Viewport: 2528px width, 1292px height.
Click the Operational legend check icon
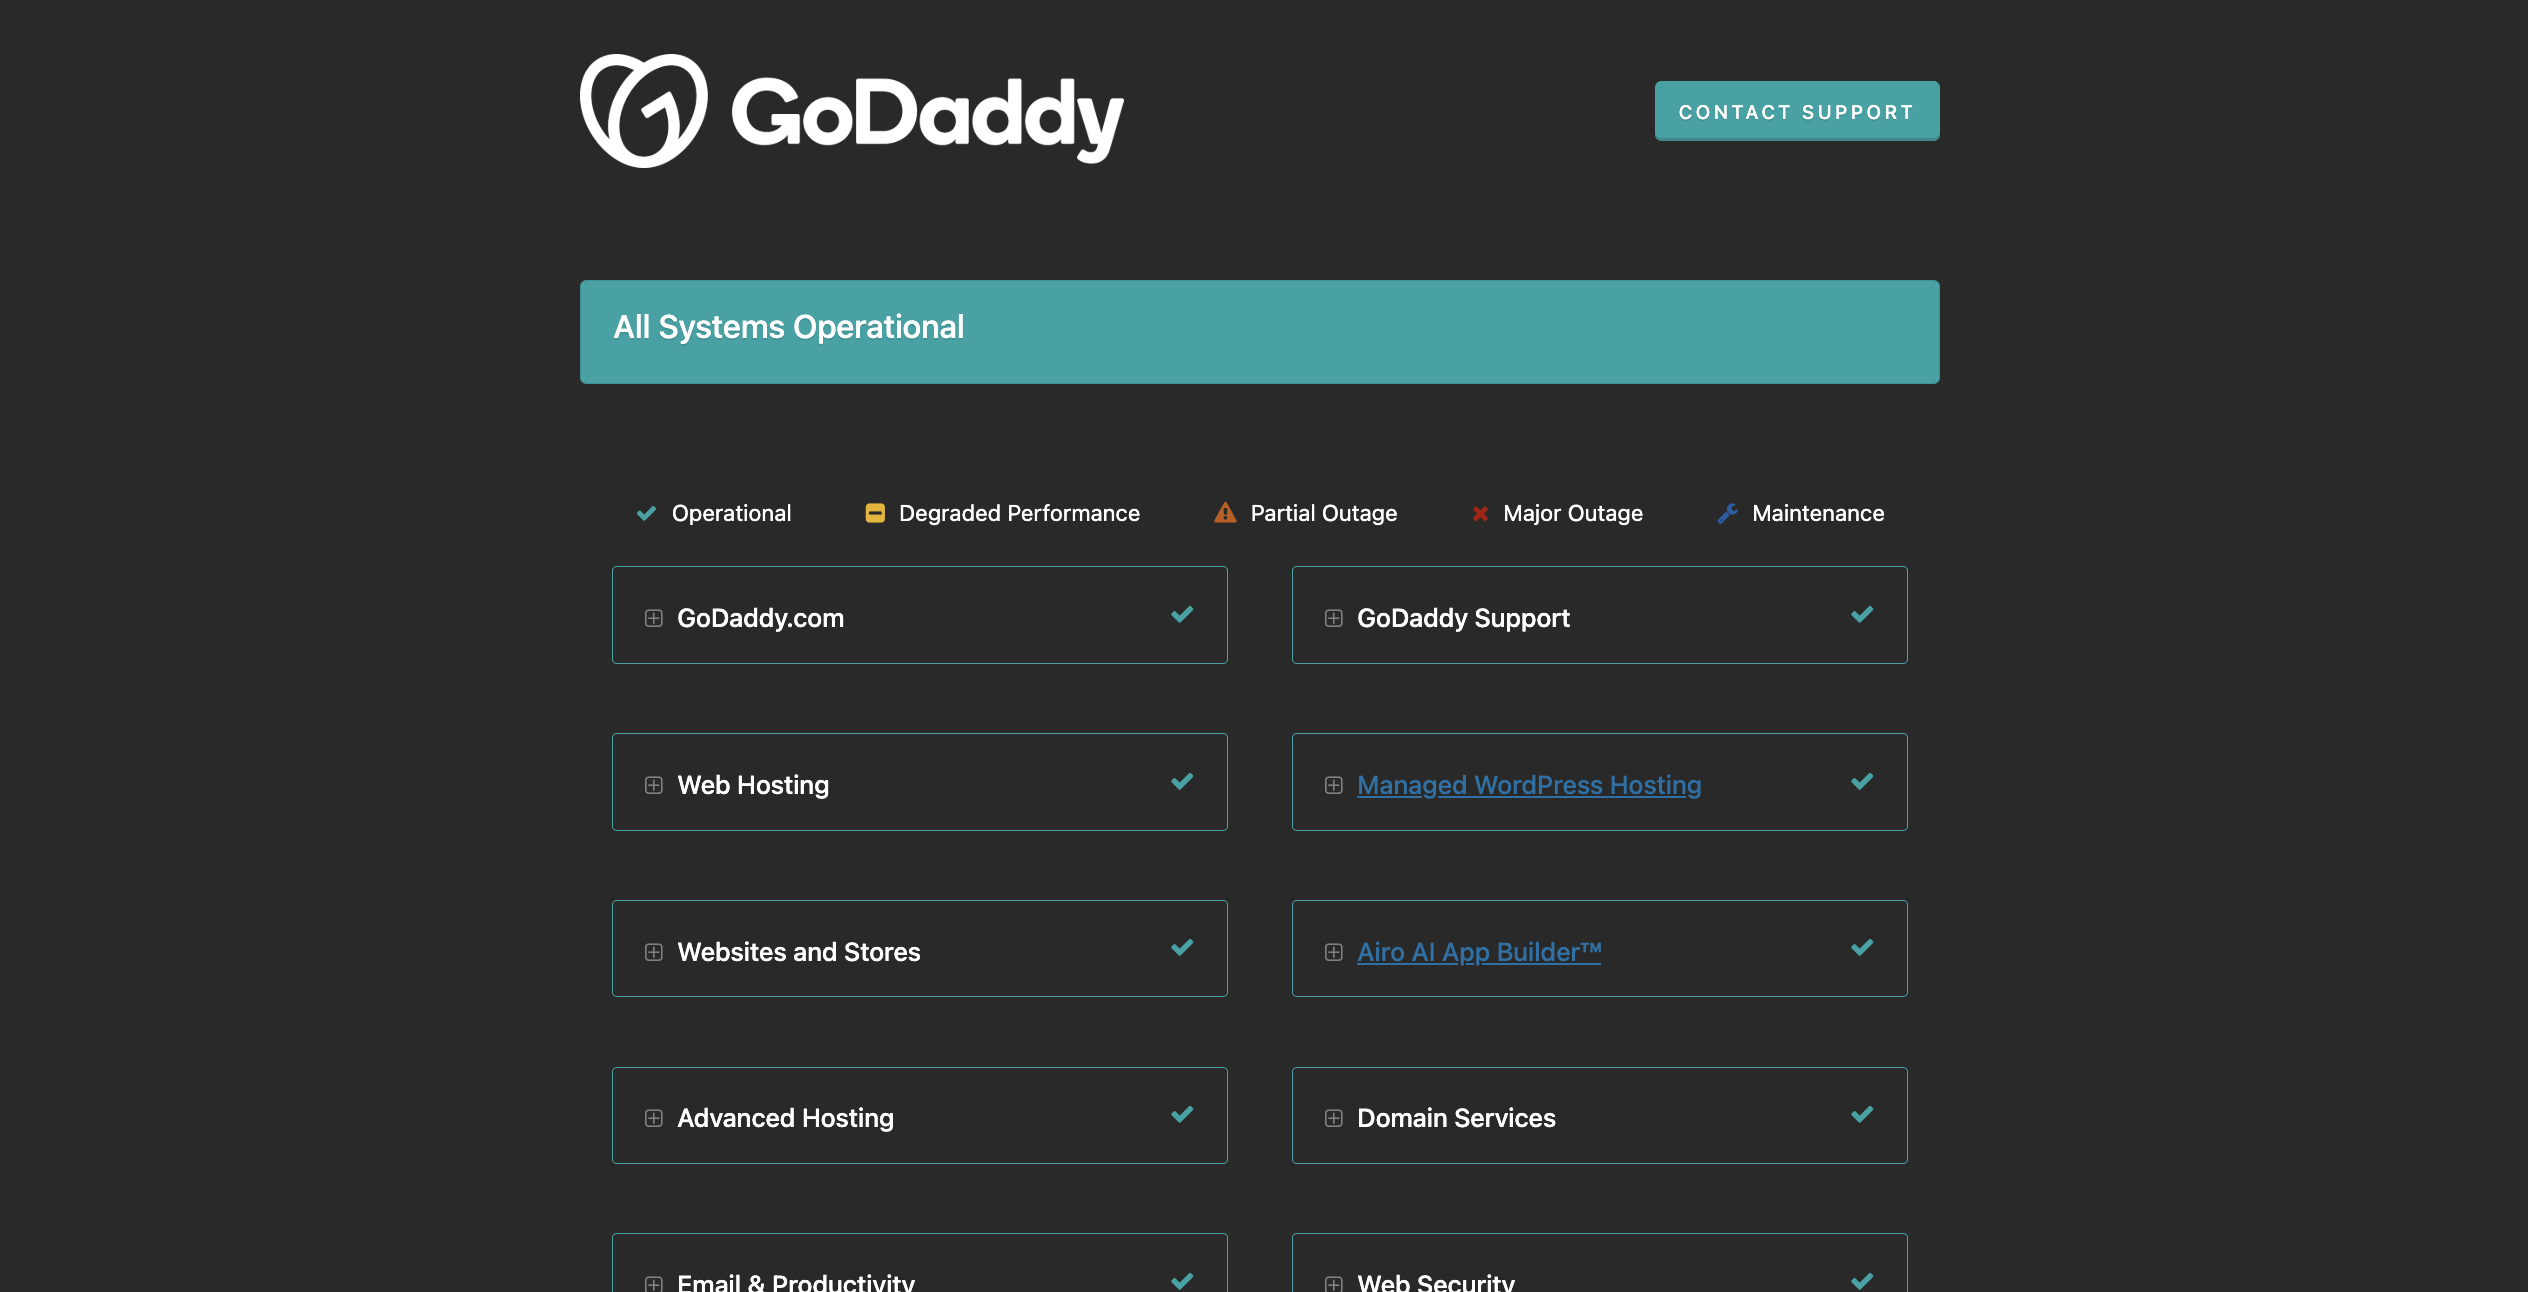[x=647, y=513]
